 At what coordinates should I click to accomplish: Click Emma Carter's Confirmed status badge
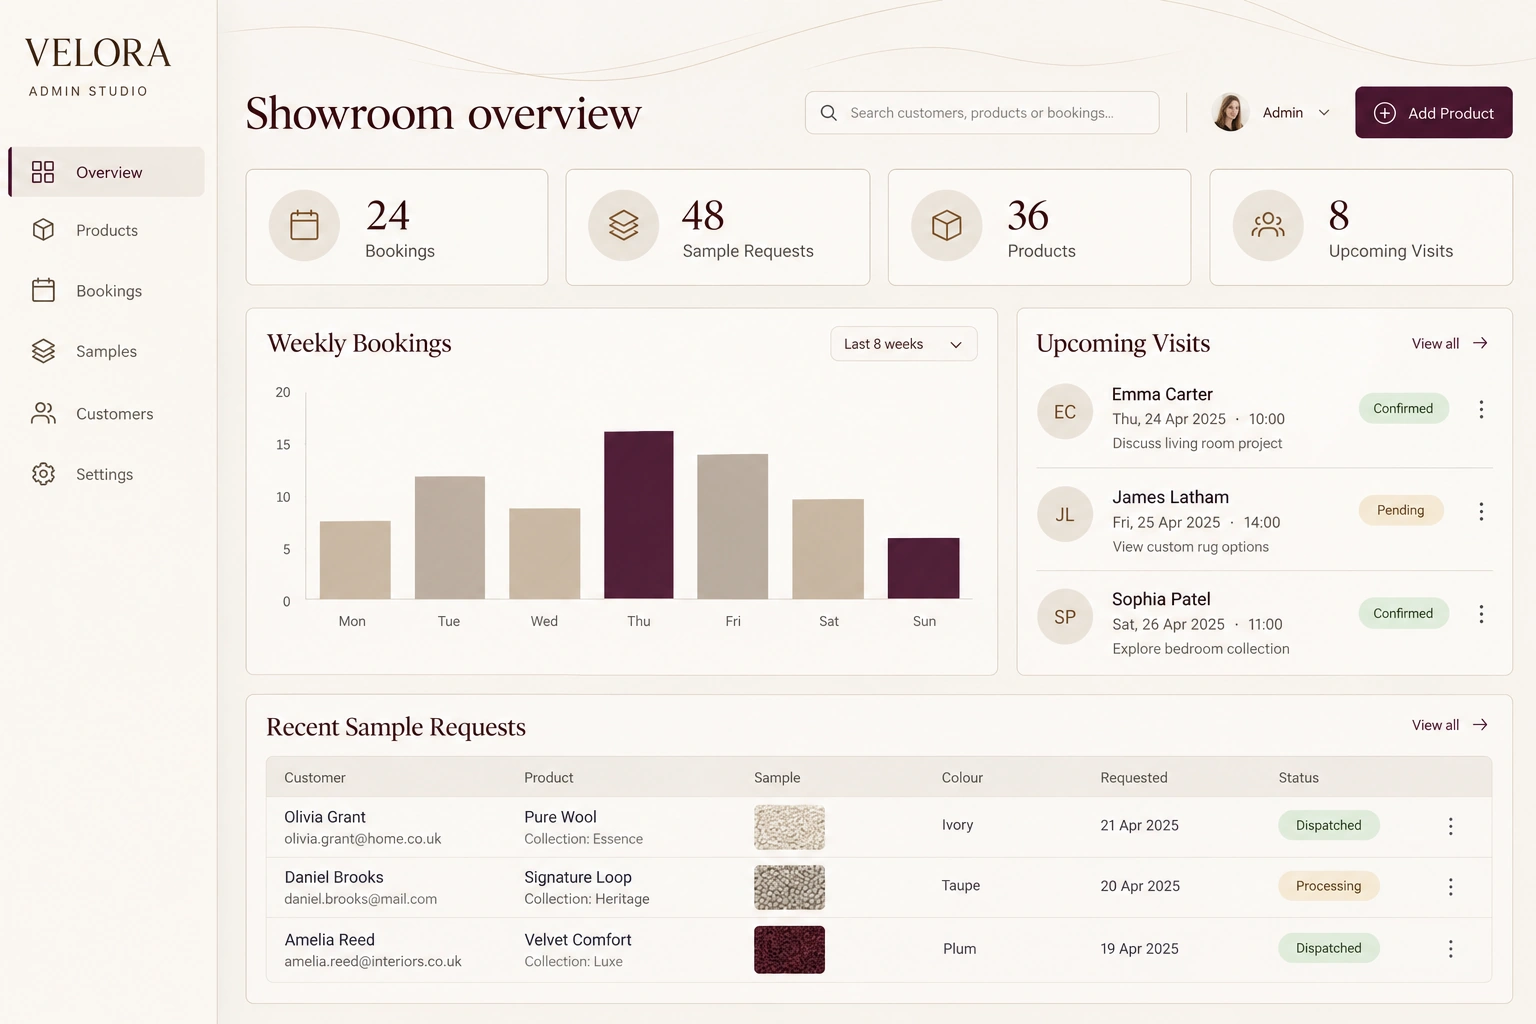1403,408
